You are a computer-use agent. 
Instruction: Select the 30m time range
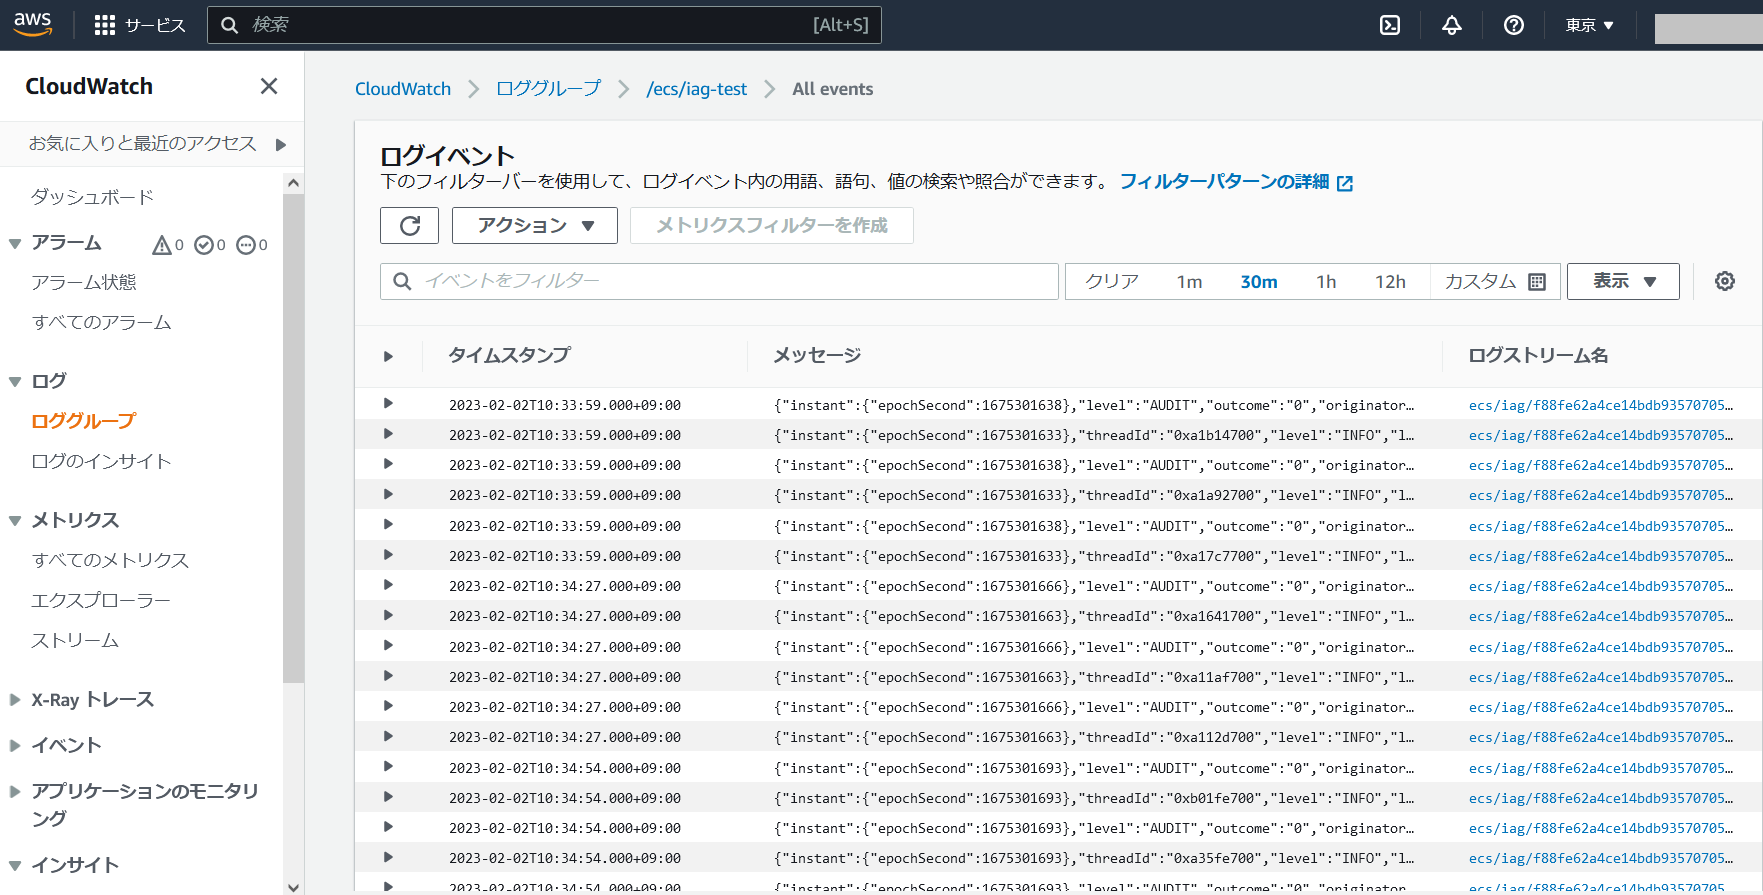pyautogui.click(x=1259, y=282)
